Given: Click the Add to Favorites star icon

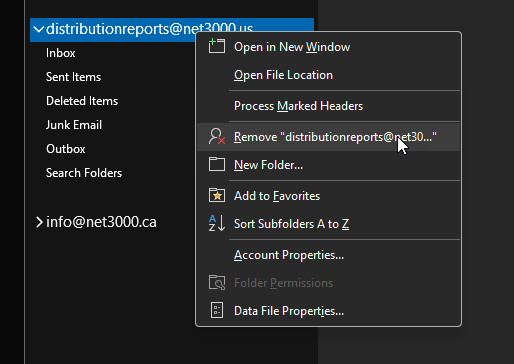Looking at the screenshot, I should click(x=217, y=195).
